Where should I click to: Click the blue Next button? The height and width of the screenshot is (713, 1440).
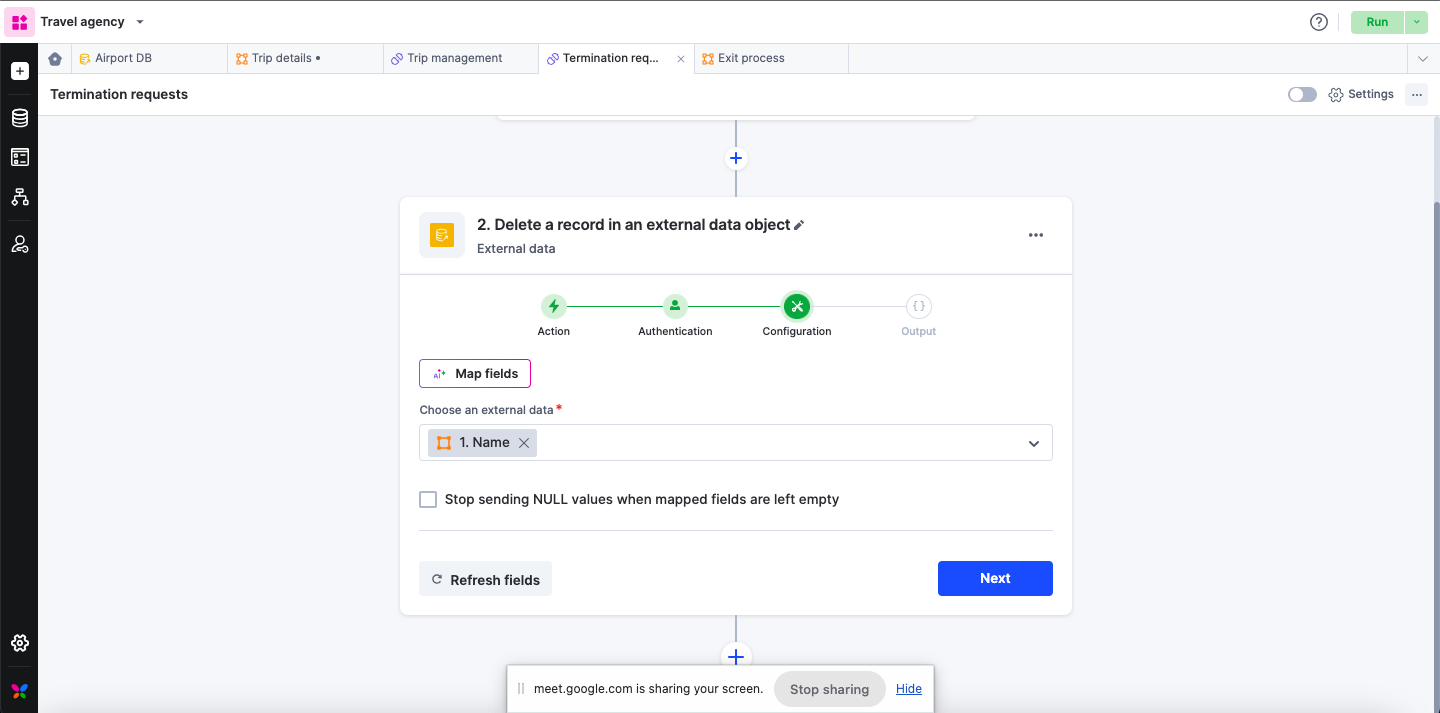(x=995, y=578)
